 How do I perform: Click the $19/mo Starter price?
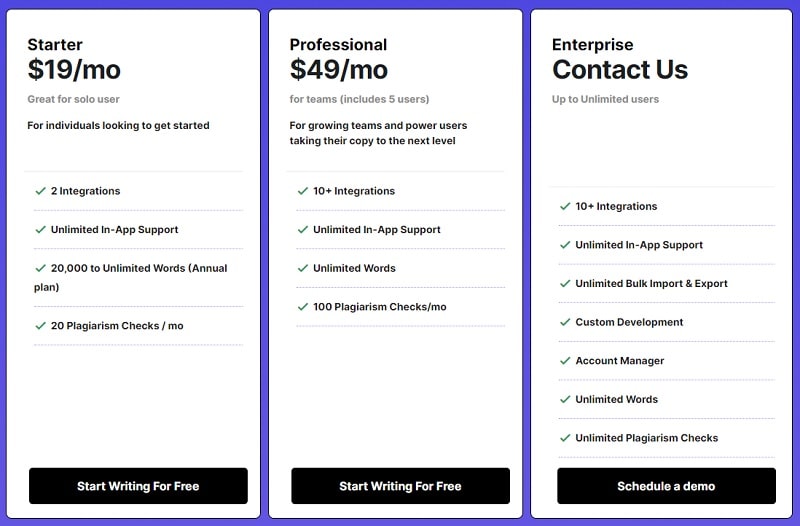[x=76, y=69]
